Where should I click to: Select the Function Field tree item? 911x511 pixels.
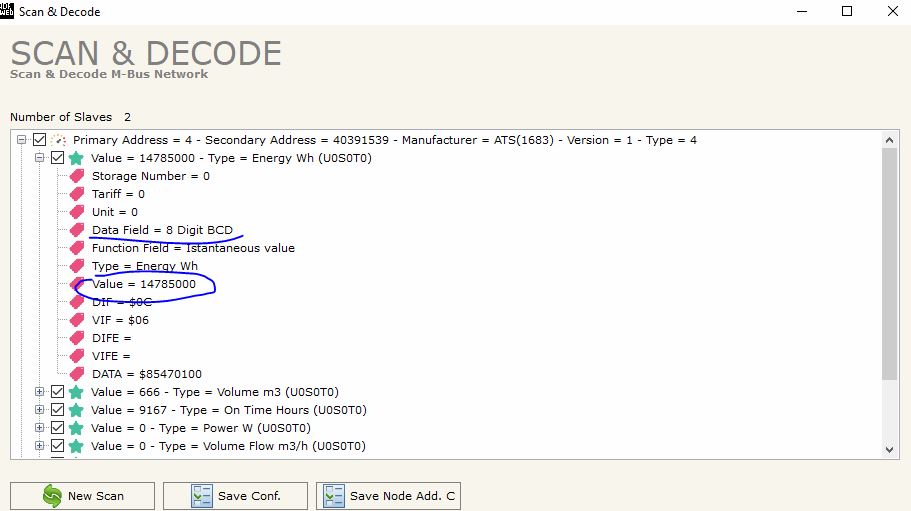(193, 248)
